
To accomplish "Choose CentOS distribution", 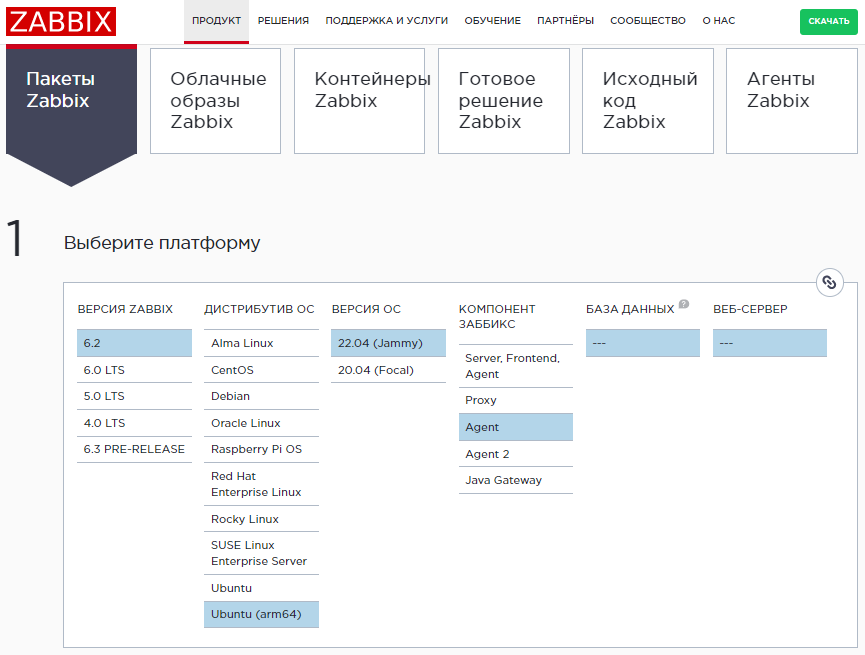I will 261,370.
